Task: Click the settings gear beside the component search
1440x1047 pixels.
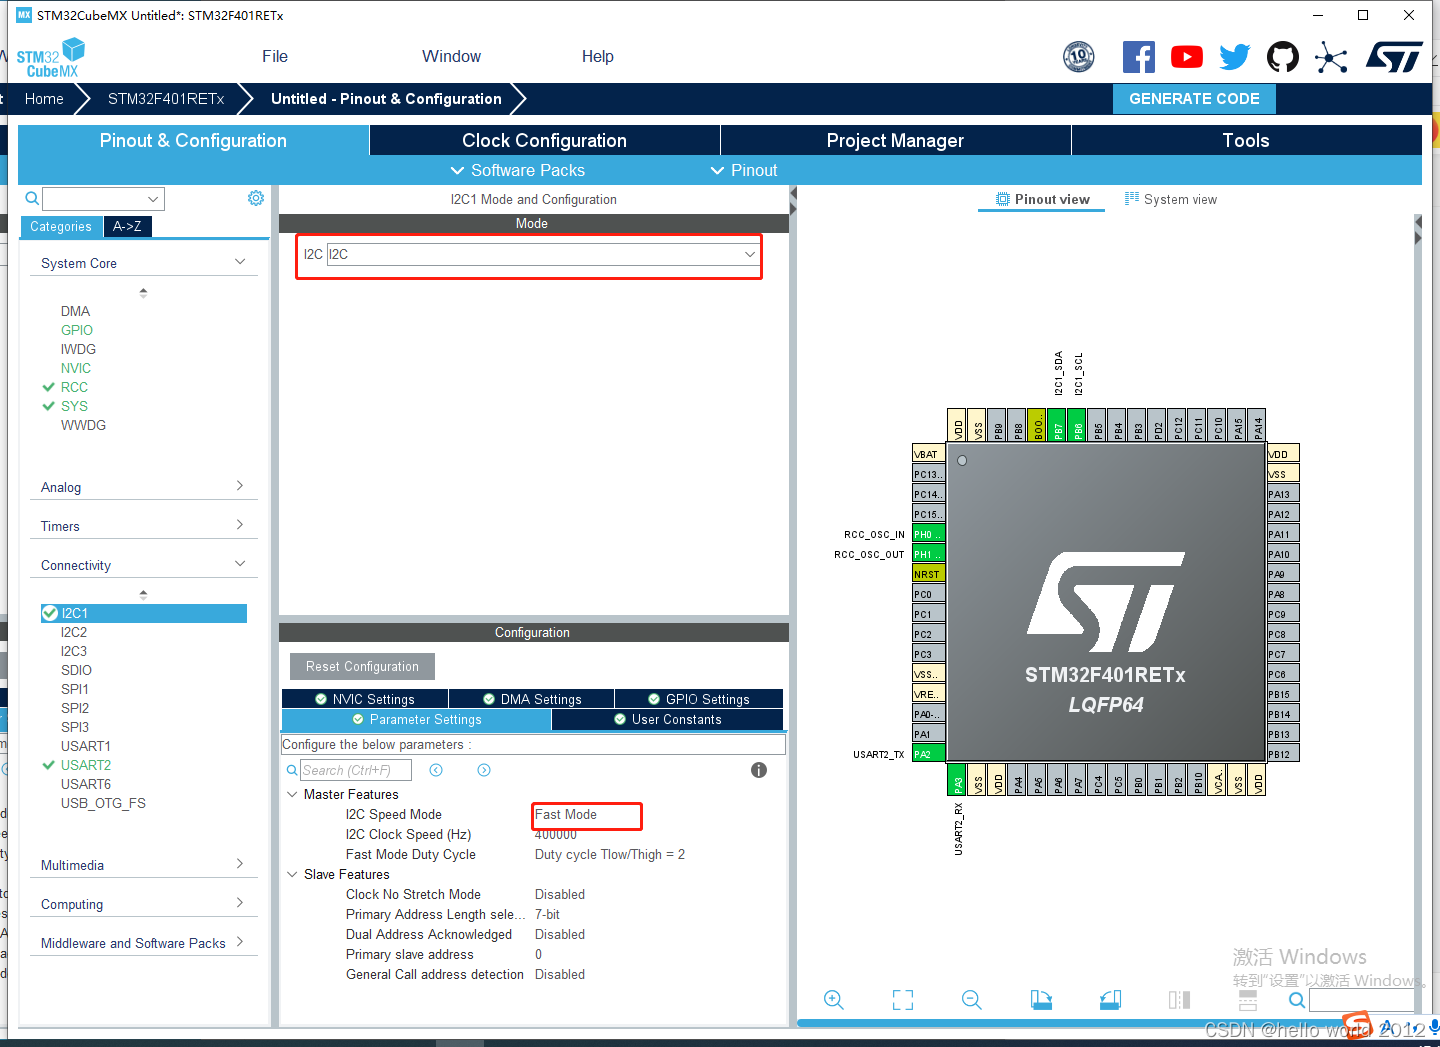Action: click(x=256, y=198)
